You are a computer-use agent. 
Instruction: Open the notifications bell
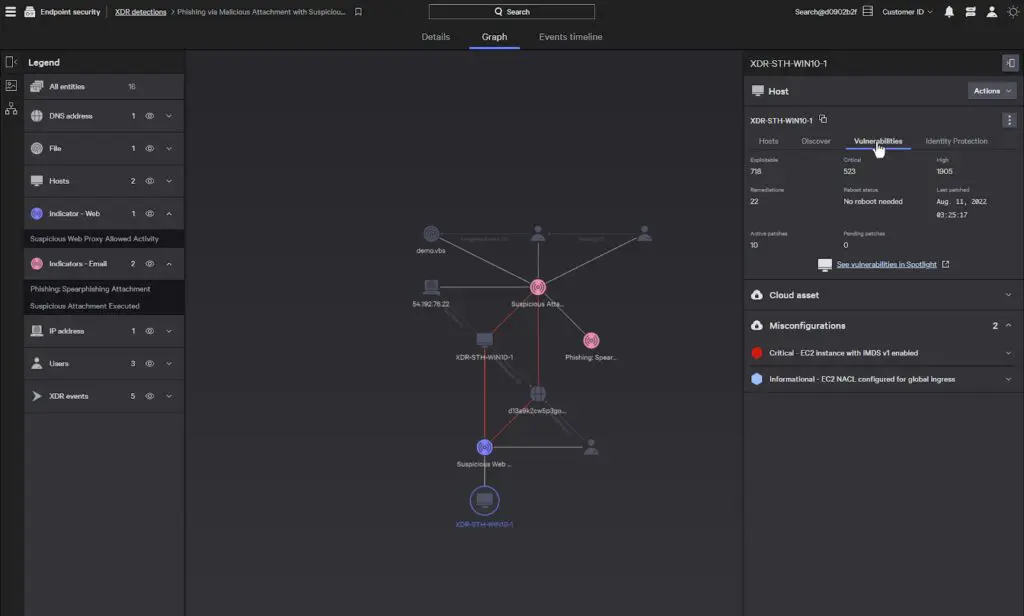tap(949, 12)
